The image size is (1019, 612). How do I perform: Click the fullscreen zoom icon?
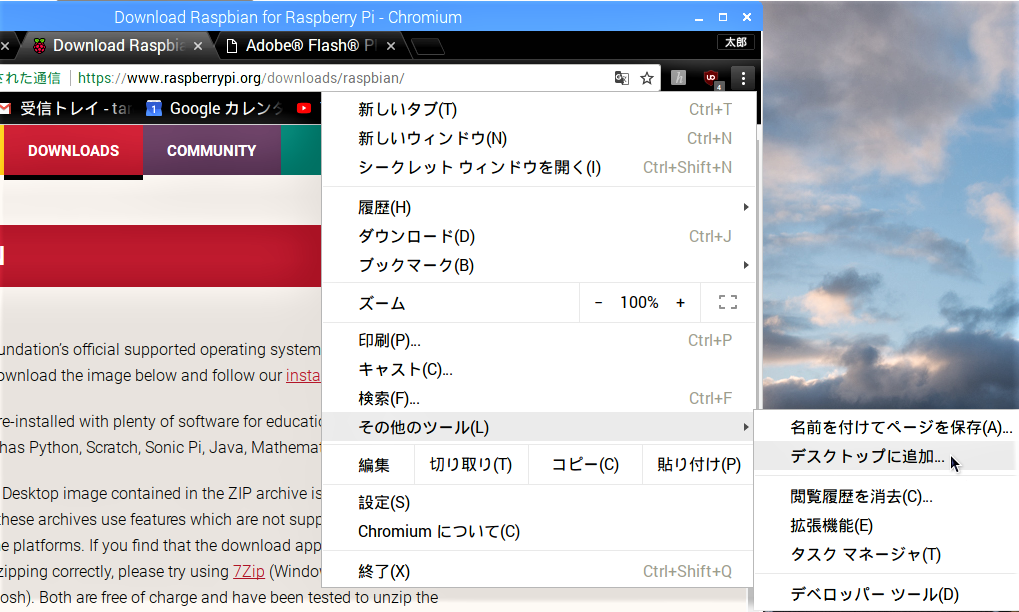(728, 302)
